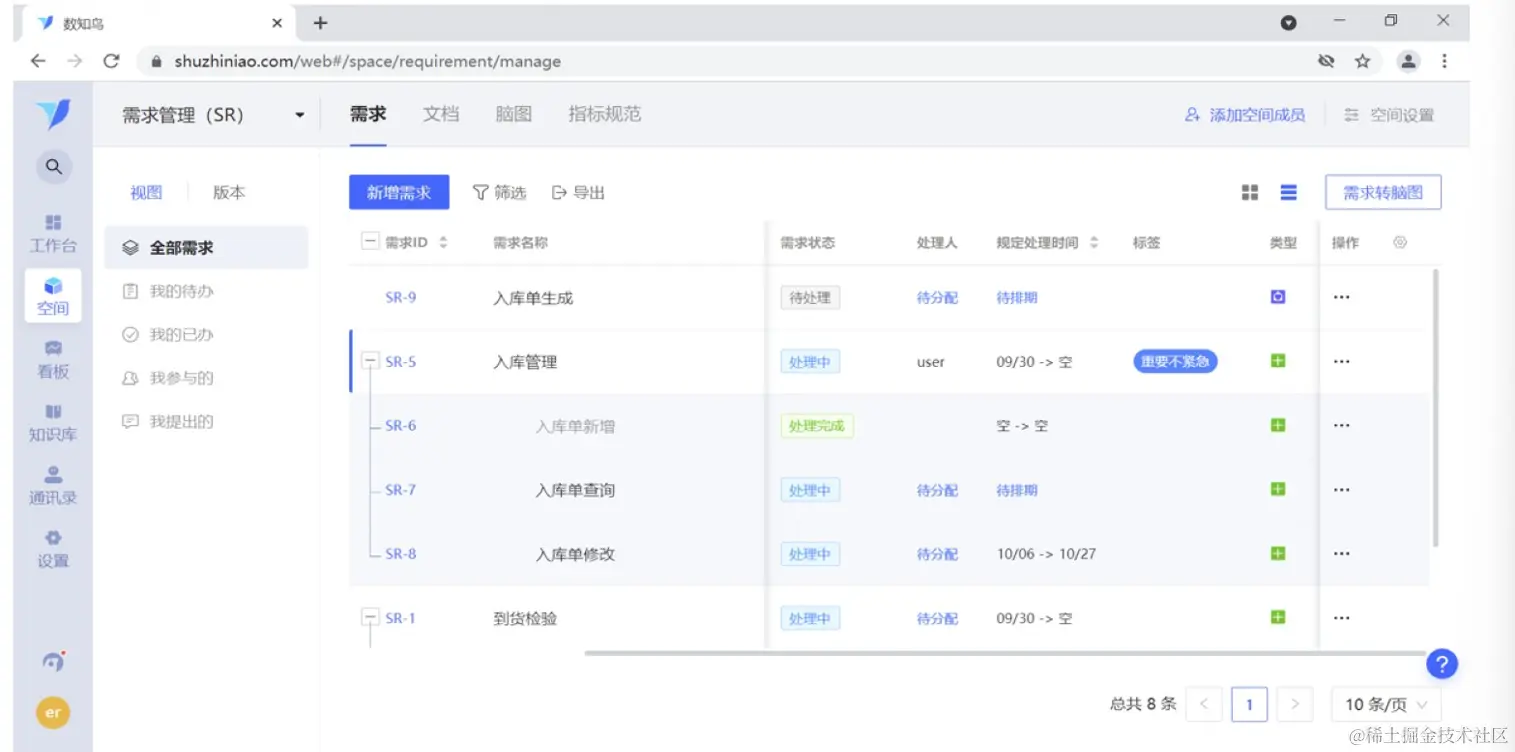The image size is (1515, 752).
Task: Switch to card grid view
Action: 1250,192
